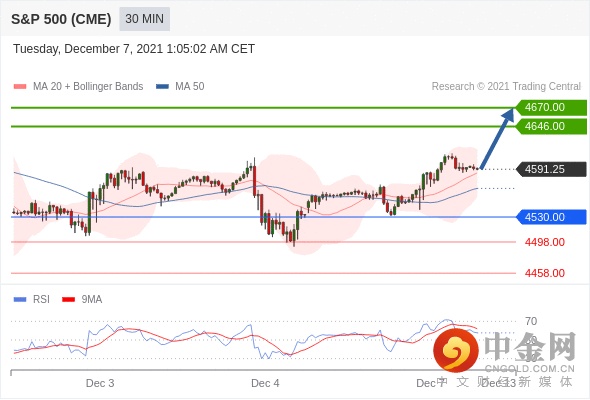Click the 'Dec 4' time axis label

point(265,383)
